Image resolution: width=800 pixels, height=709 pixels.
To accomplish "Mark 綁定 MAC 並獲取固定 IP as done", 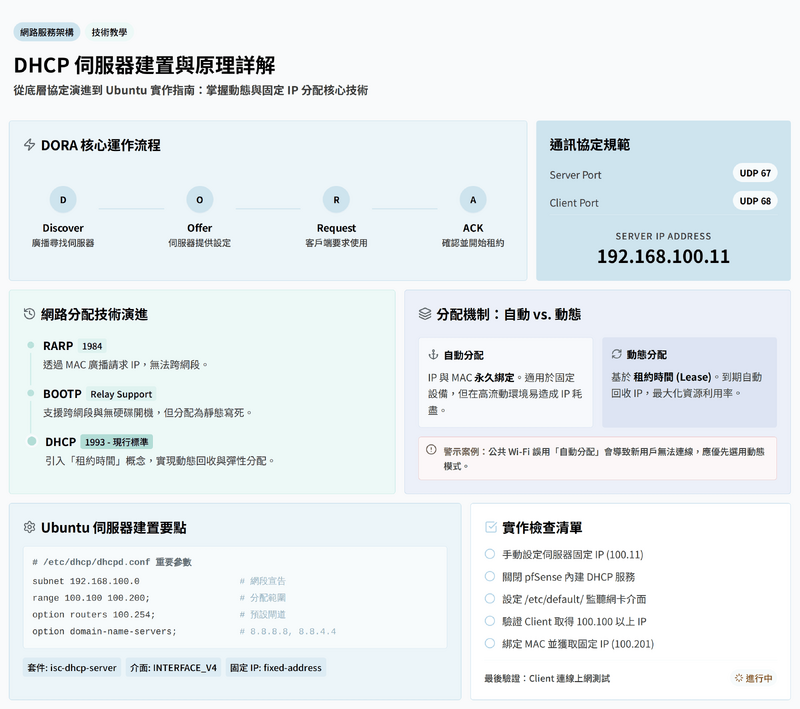I will coord(490,645).
